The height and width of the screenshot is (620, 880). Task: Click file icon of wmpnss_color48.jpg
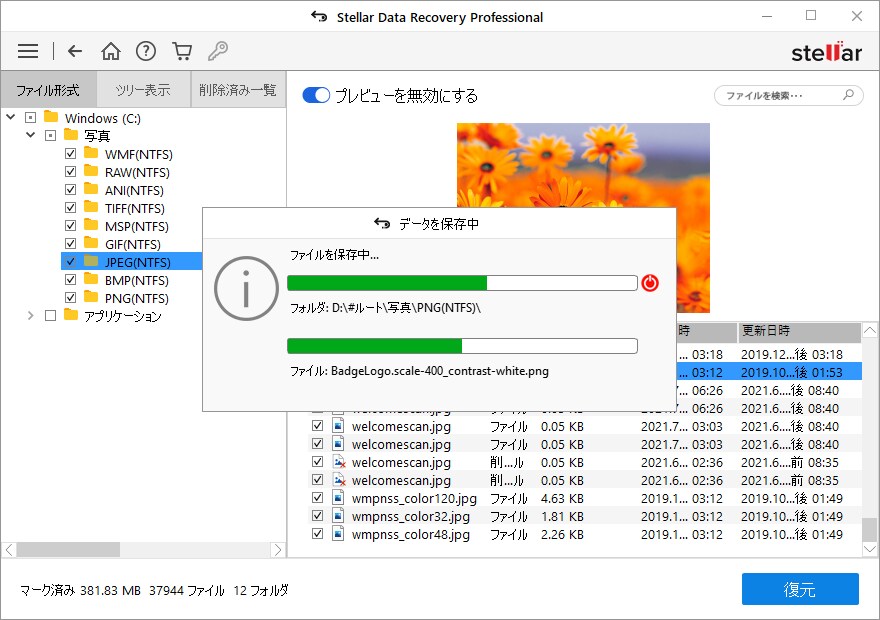pyautogui.click(x=338, y=534)
